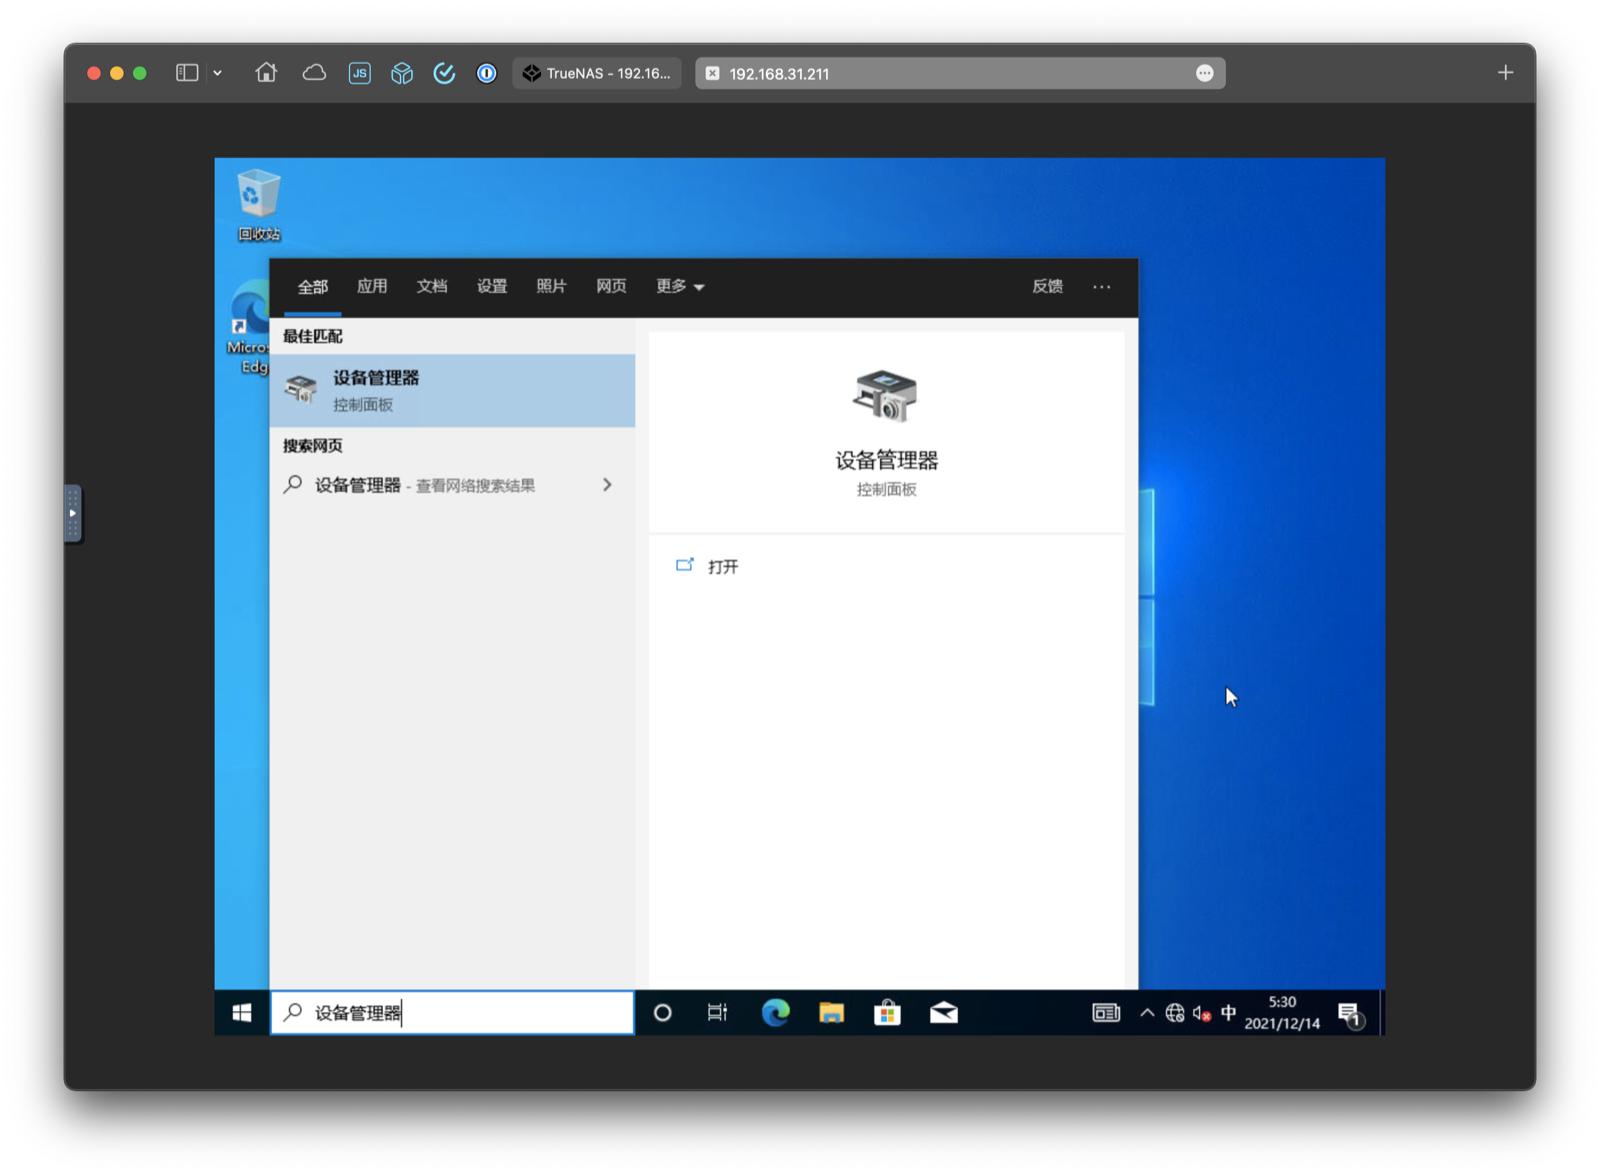Viewport: 1600px width, 1175px height.
Task: Open the Action Center notification icon
Action: [1350, 1013]
